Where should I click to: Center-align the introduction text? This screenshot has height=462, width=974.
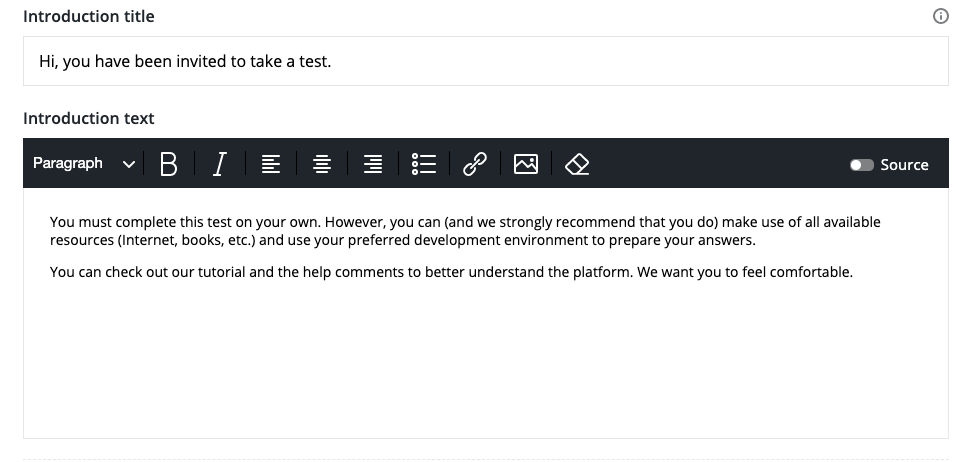click(x=322, y=164)
